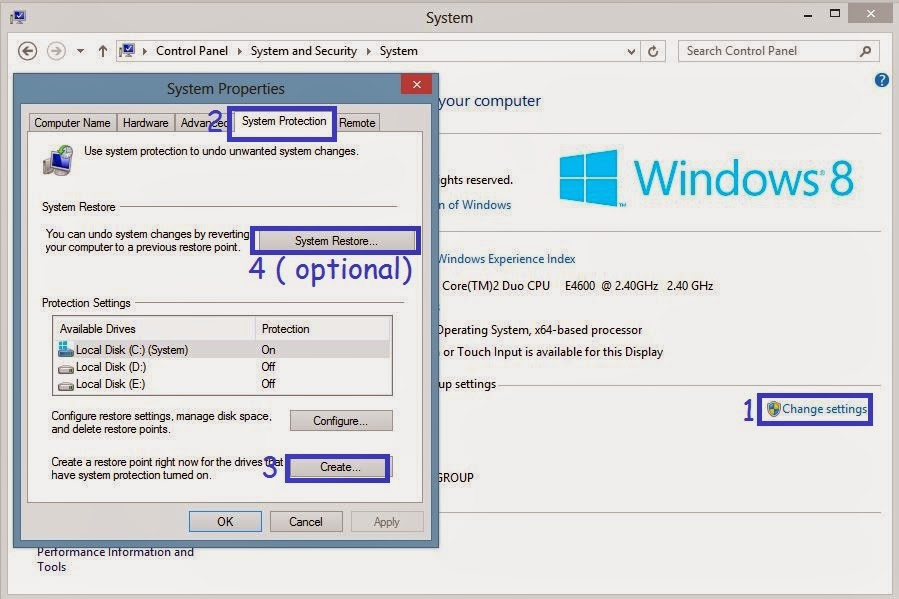Click the back navigation arrow
The height and width of the screenshot is (599, 899).
pyautogui.click(x=27, y=50)
